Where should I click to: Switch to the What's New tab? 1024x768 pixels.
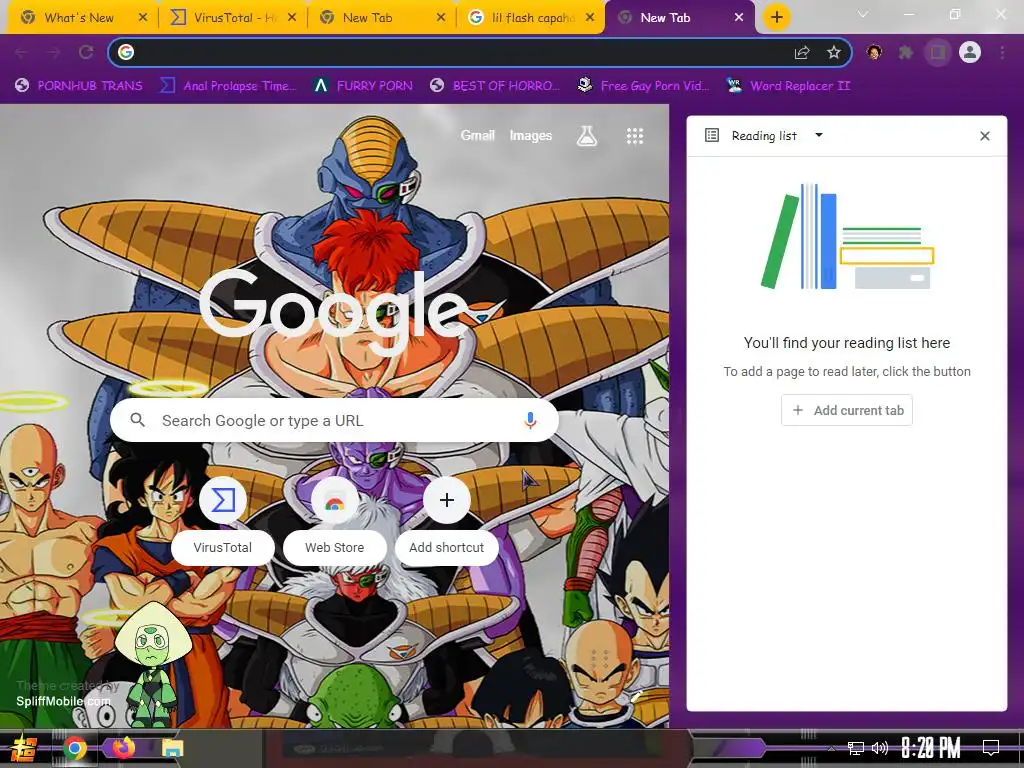(x=78, y=18)
